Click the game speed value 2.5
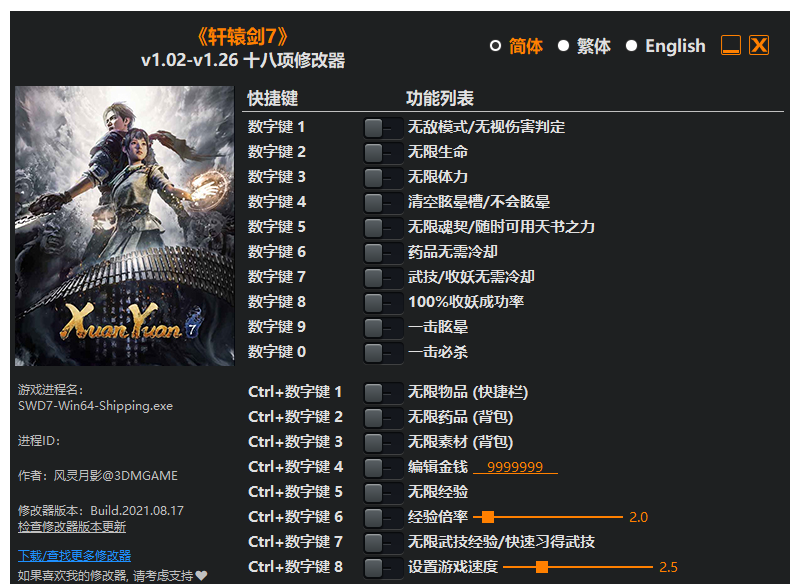Viewport: 803px width, 584px height. [668, 568]
